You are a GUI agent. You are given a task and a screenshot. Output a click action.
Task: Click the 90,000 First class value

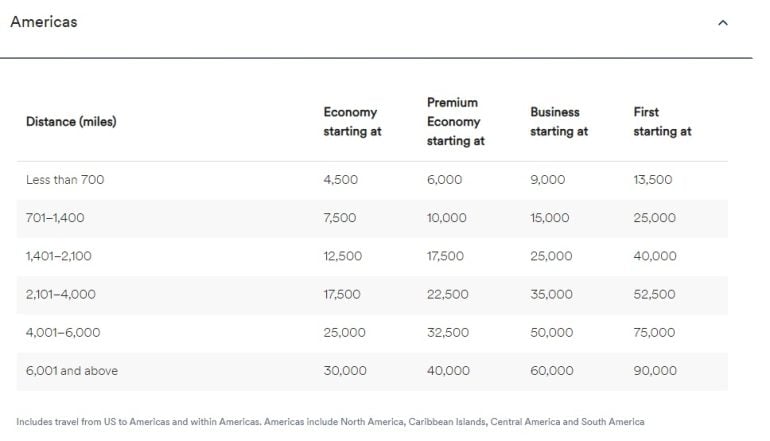[x=655, y=371]
